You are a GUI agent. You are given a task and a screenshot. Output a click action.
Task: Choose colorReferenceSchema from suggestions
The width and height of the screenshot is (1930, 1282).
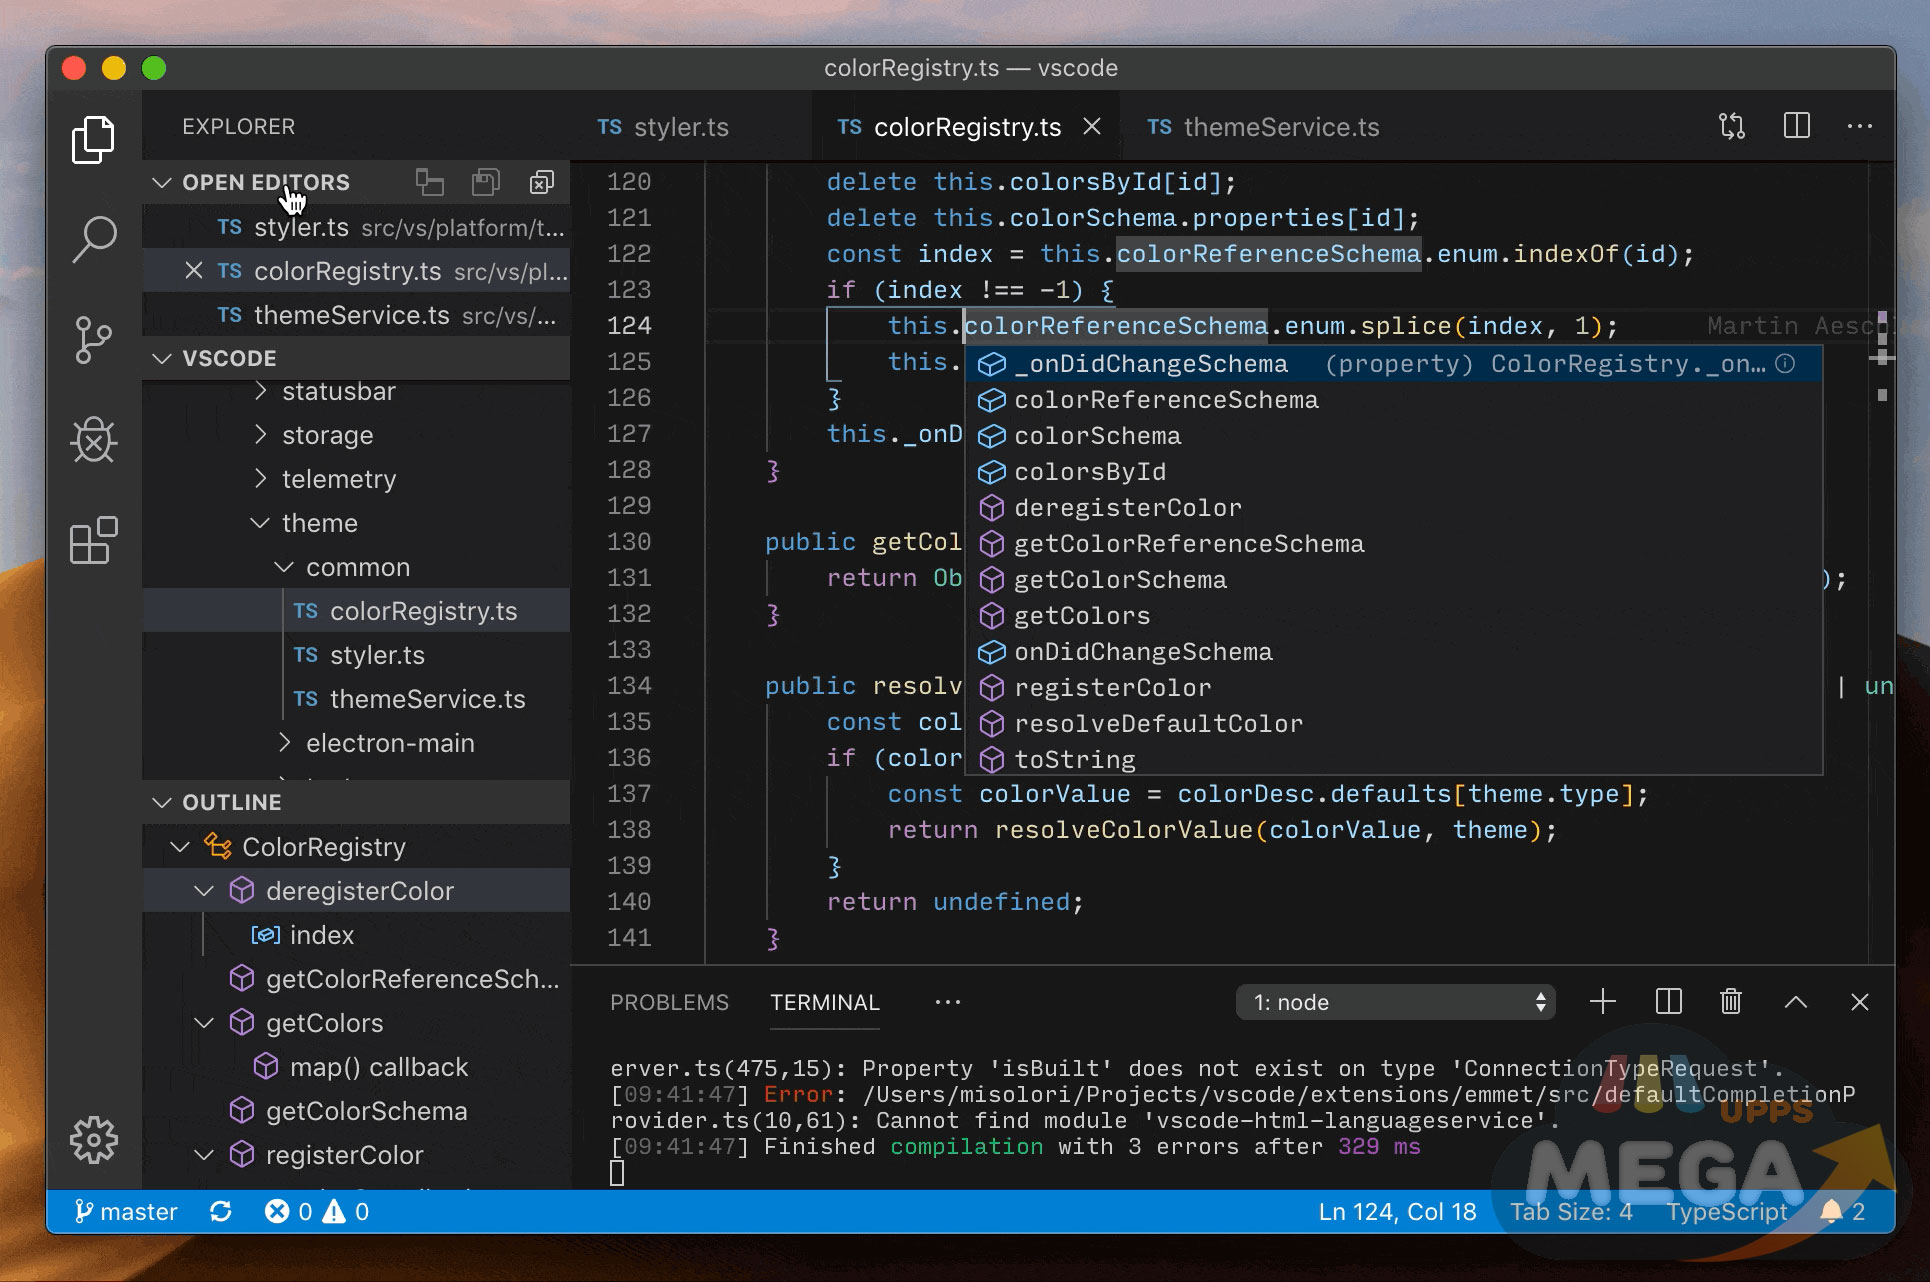pos(1393,400)
